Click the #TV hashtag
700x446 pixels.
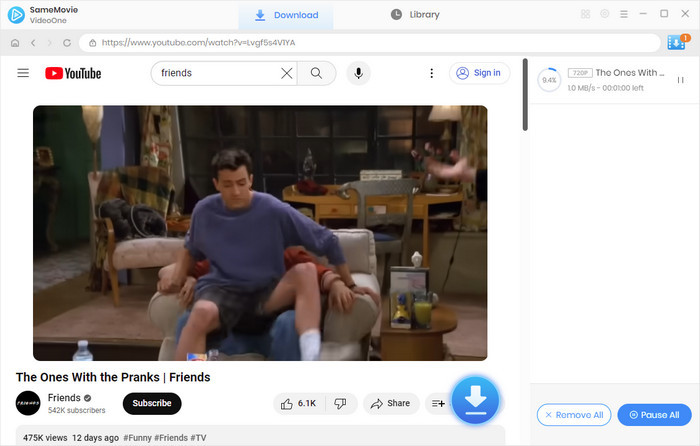(198, 438)
